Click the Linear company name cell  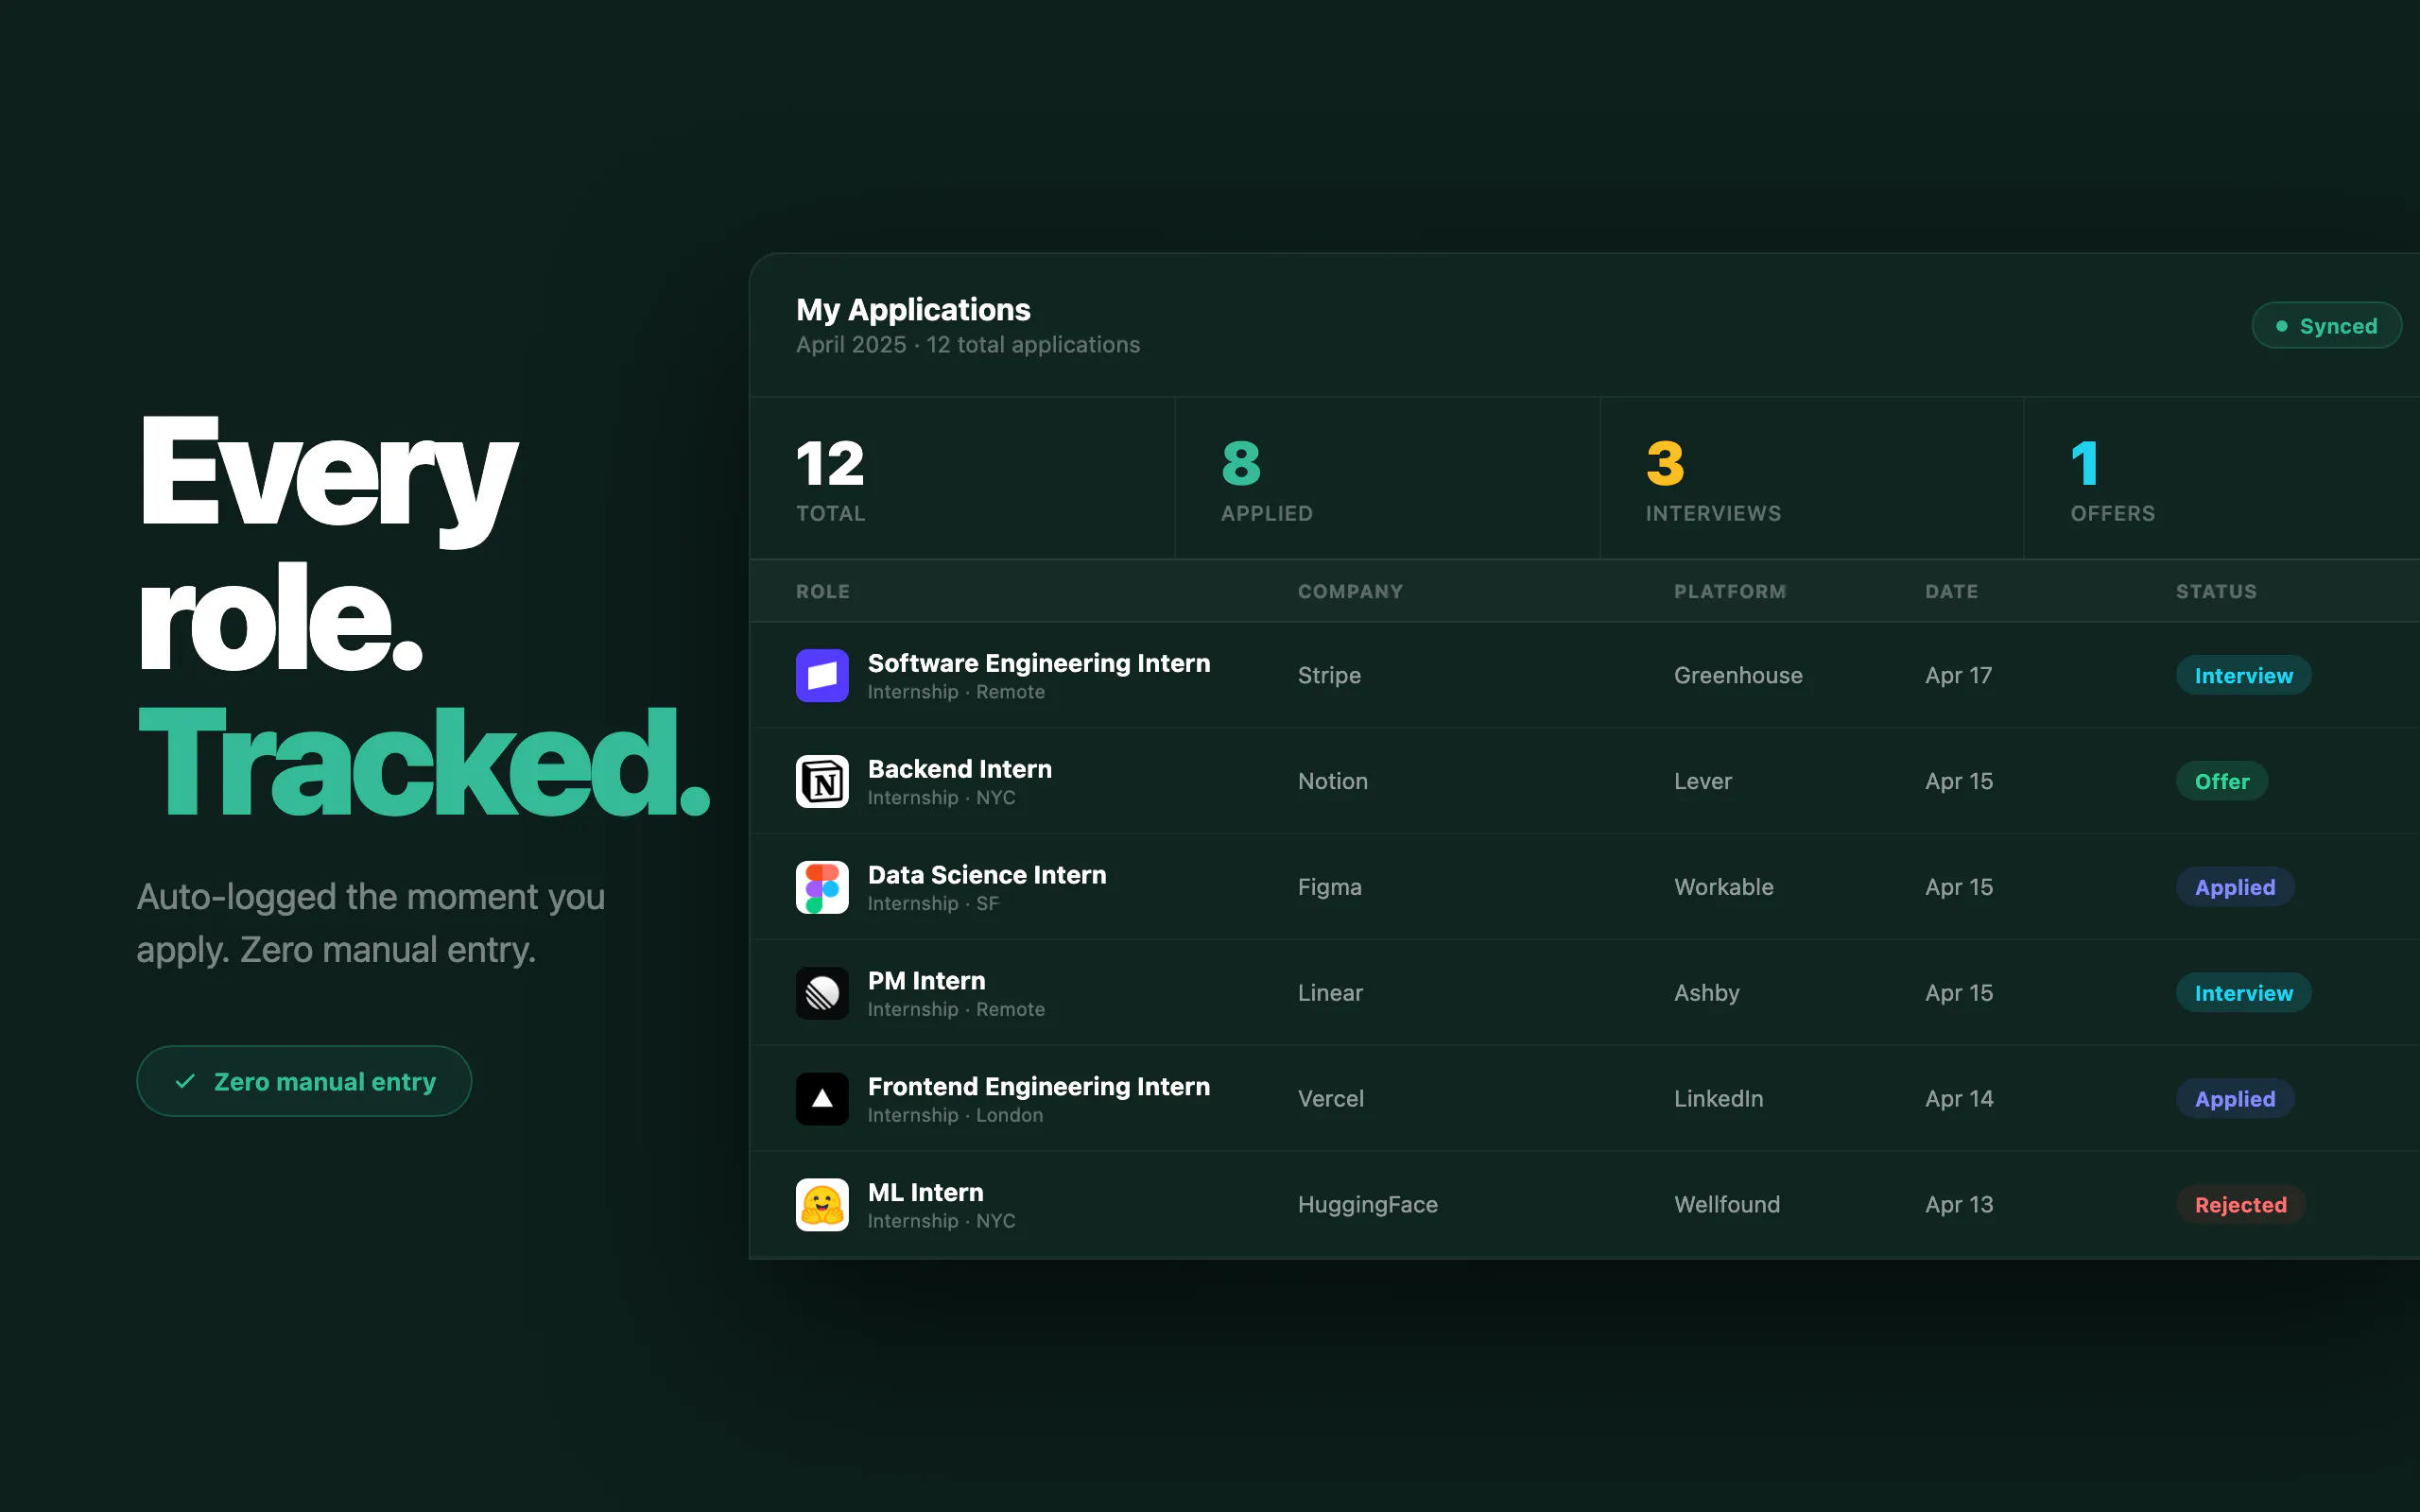pyautogui.click(x=1330, y=993)
